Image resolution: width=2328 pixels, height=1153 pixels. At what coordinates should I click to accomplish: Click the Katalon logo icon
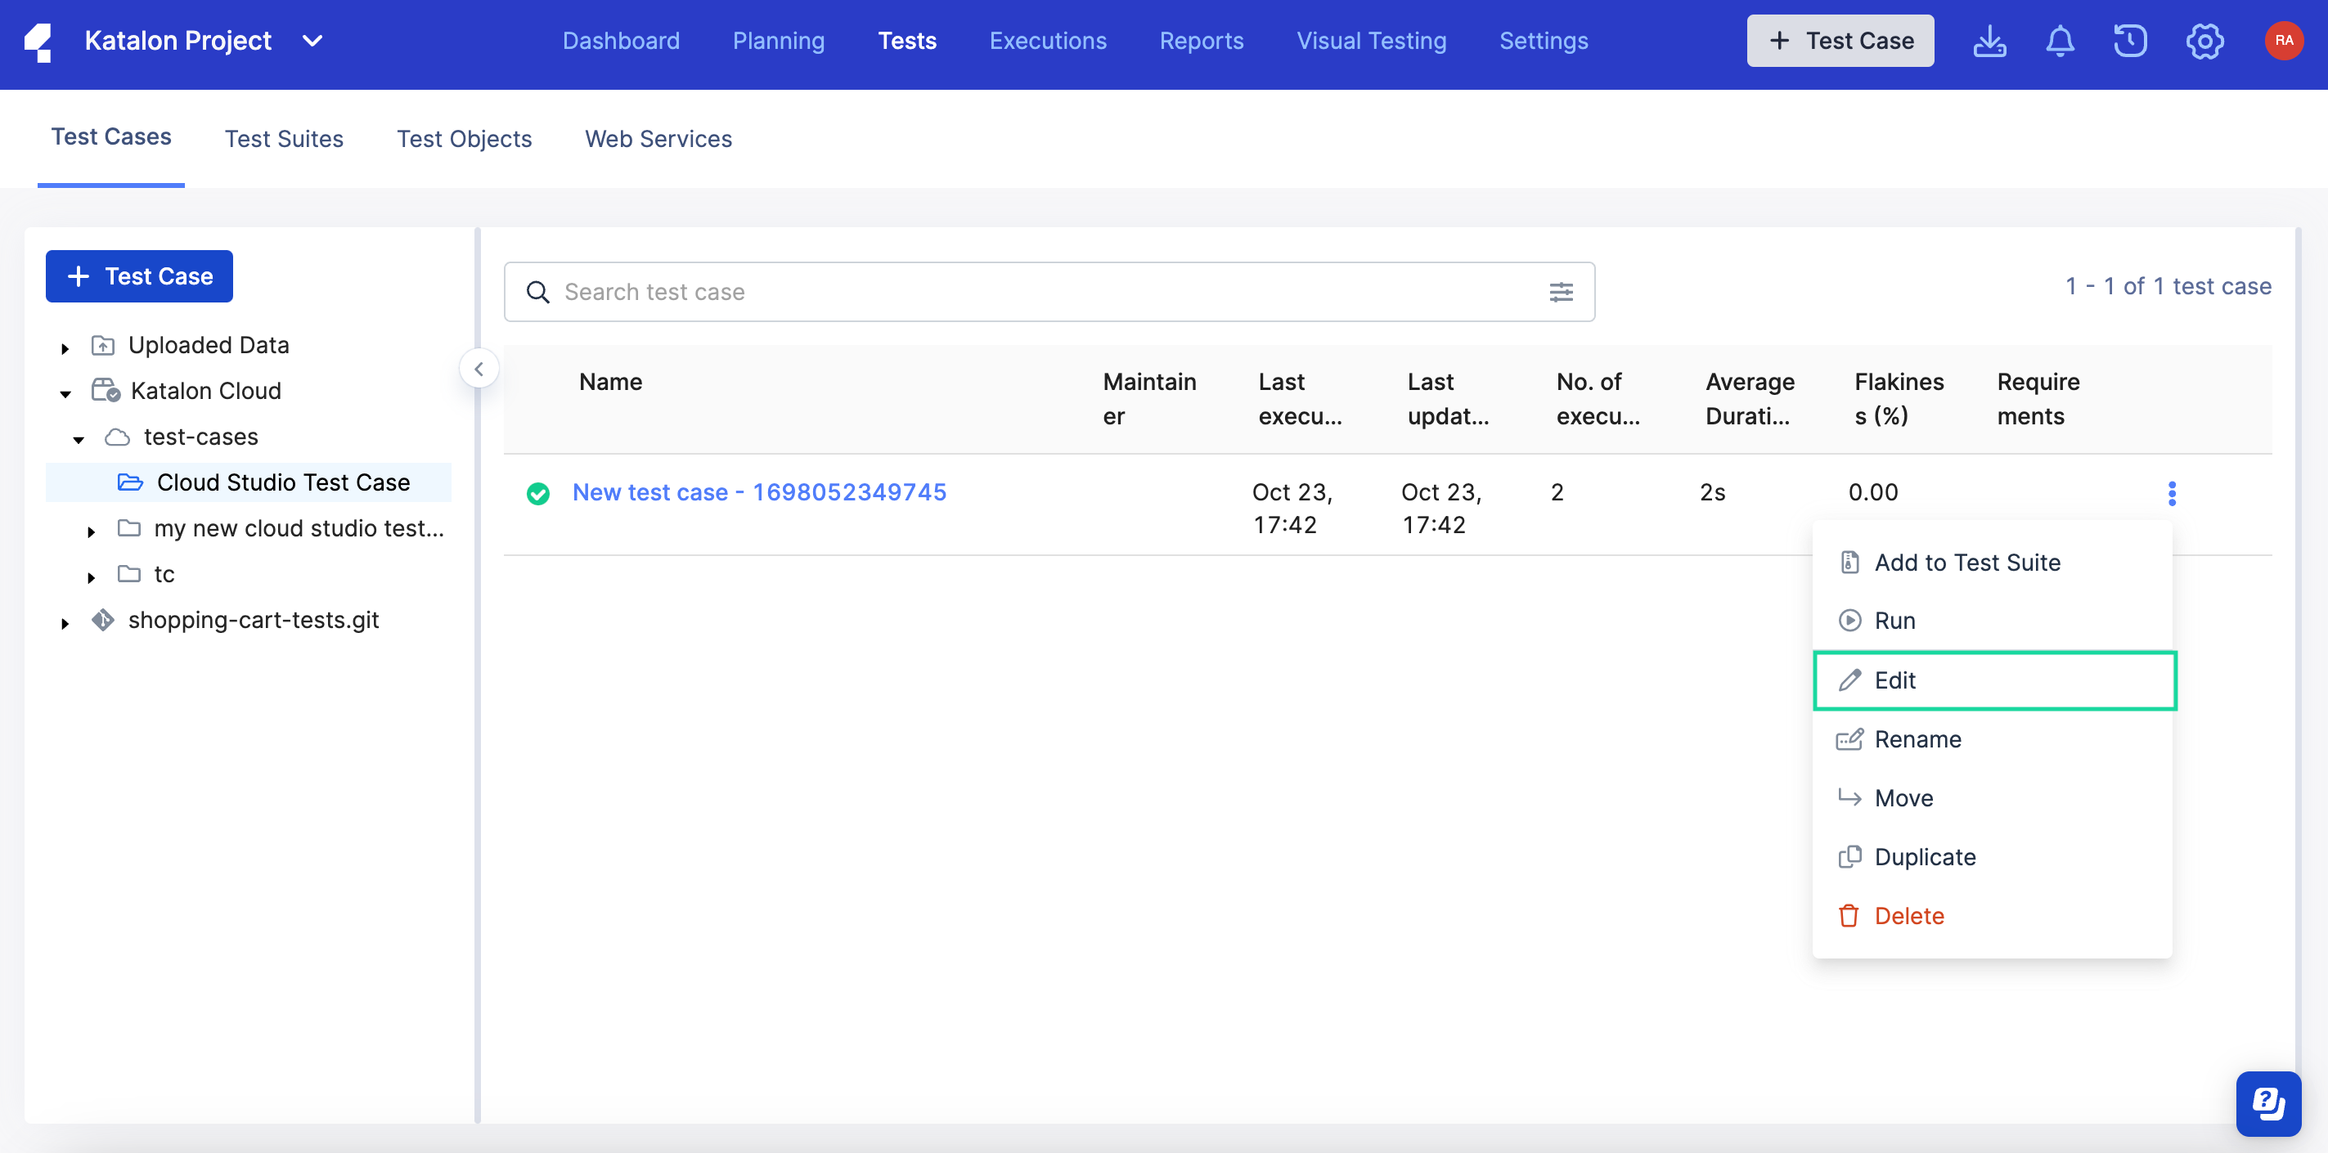point(38,41)
